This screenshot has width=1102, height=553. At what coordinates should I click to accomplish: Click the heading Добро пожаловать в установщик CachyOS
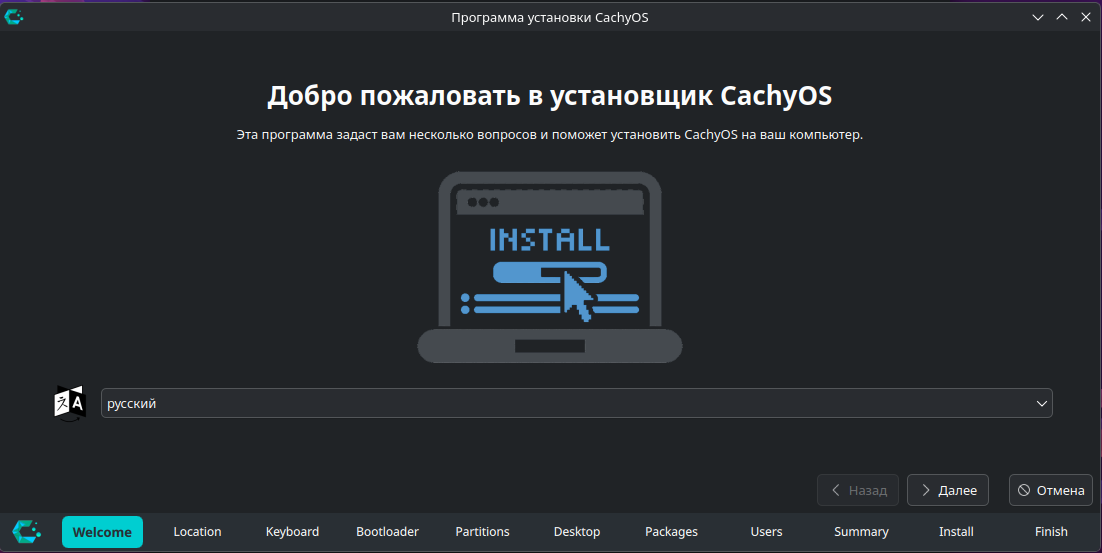[550, 96]
